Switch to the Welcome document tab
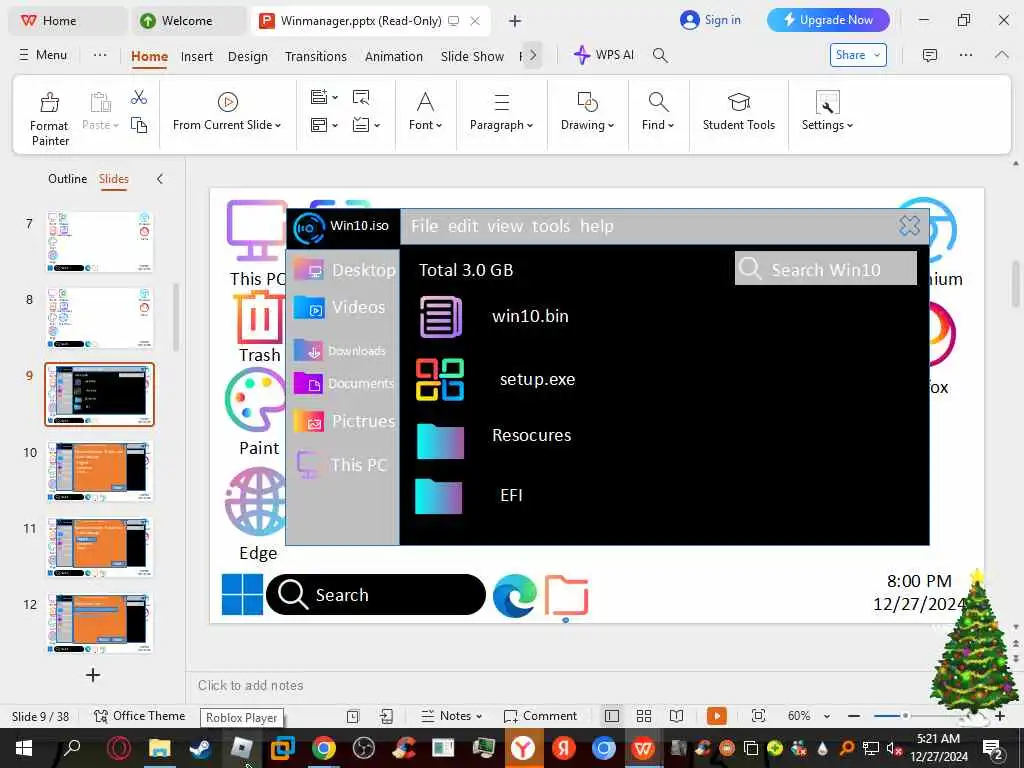1024x768 pixels. coord(187,21)
